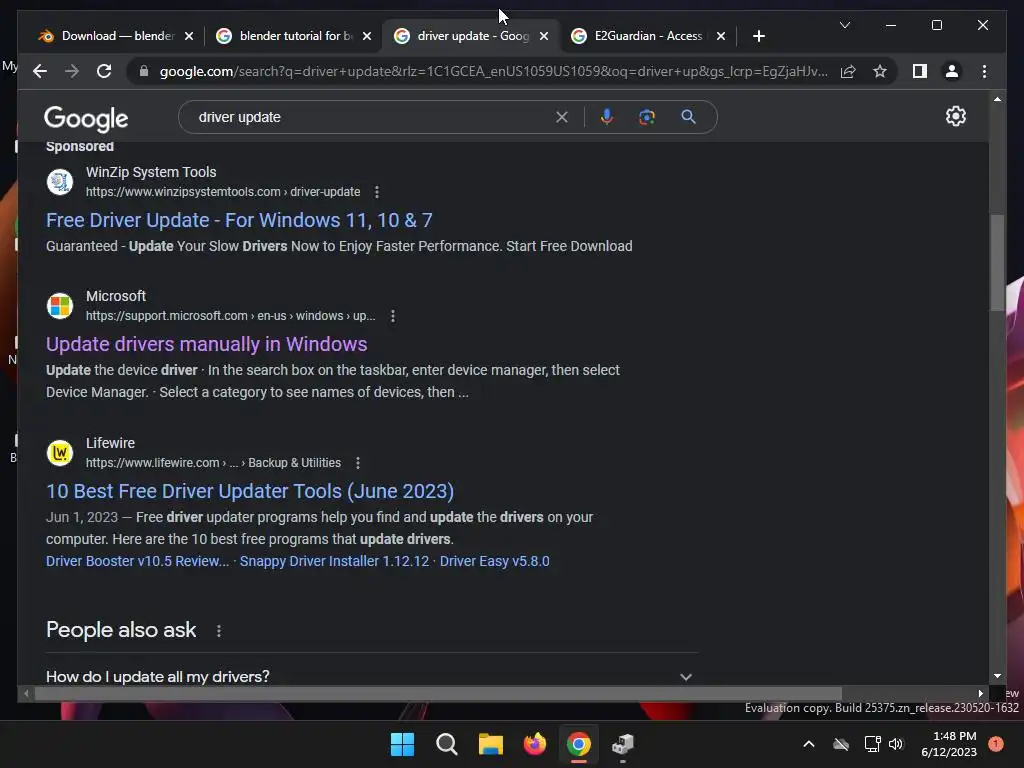Bookmark this page with the star
The height and width of the screenshot is (768, 1024).
(x=880, y=71)
